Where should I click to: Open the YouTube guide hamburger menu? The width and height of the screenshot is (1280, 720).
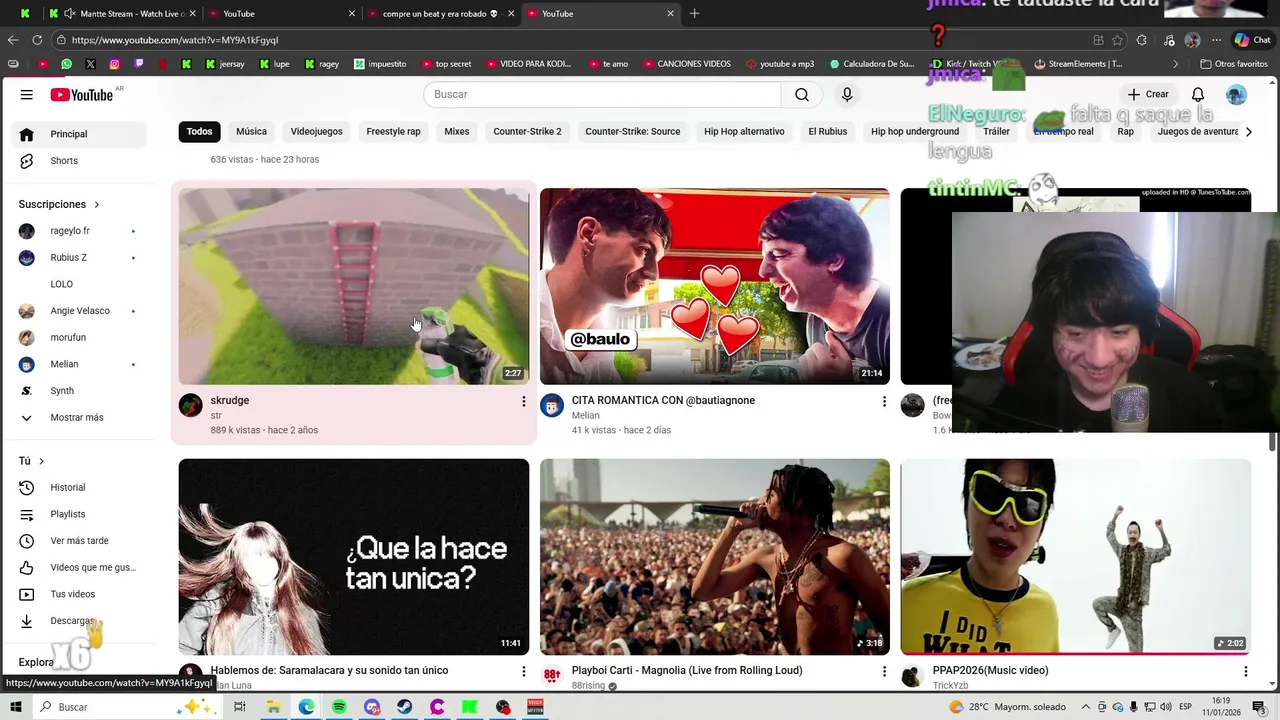pos(27,94)
